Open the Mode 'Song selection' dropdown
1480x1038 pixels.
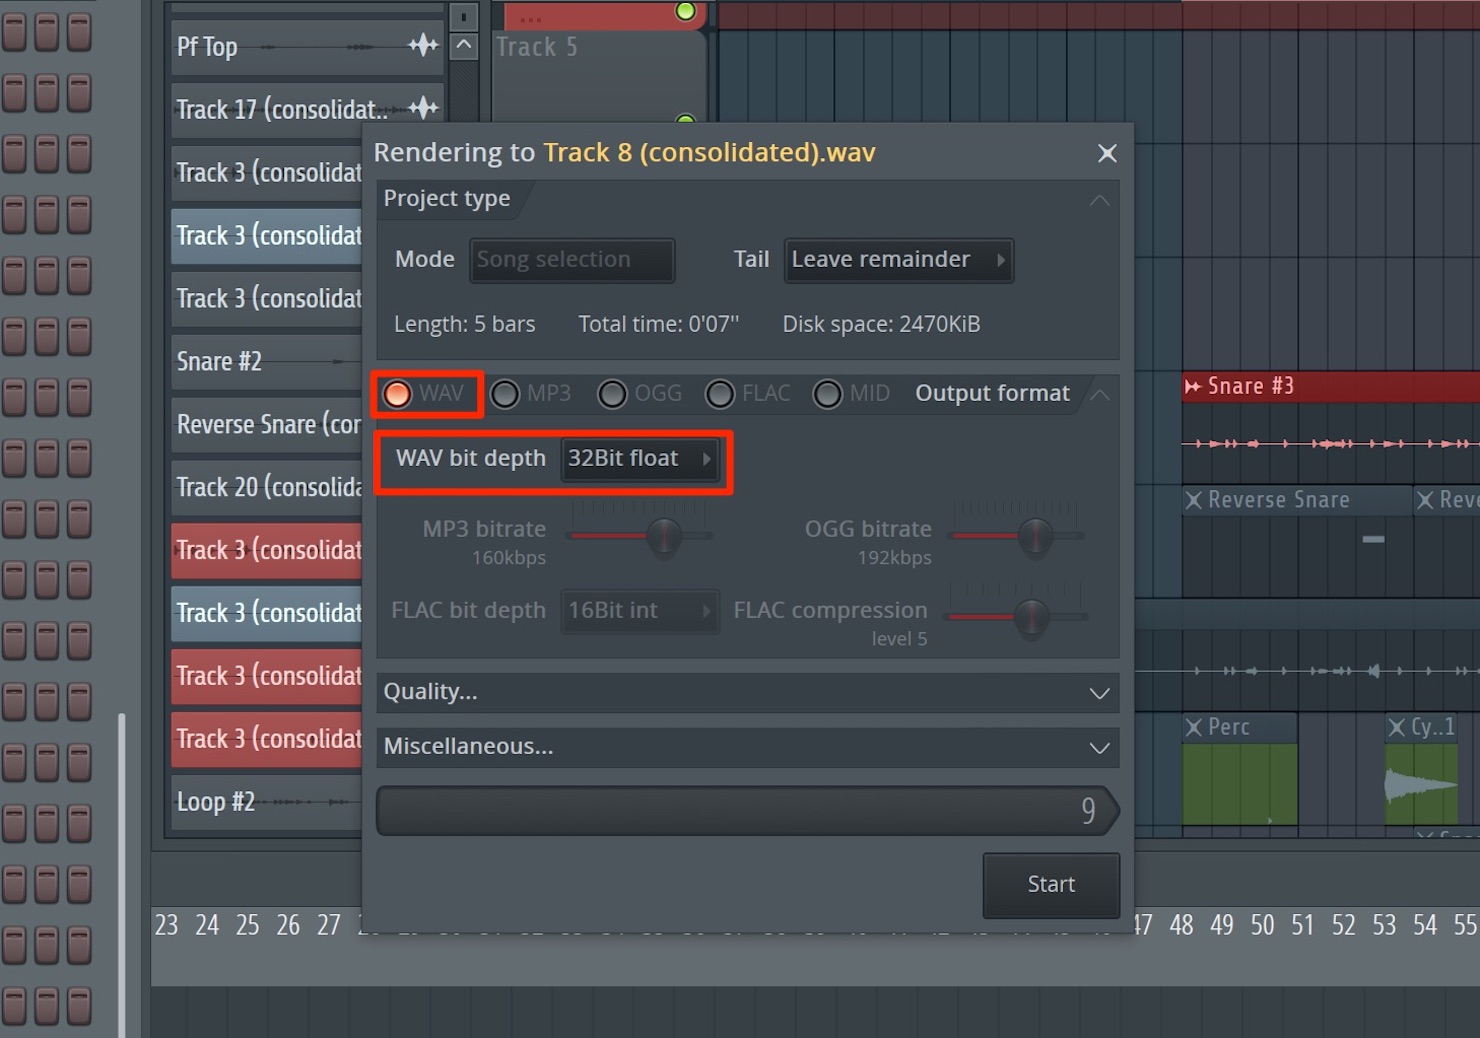pos(572,260)
